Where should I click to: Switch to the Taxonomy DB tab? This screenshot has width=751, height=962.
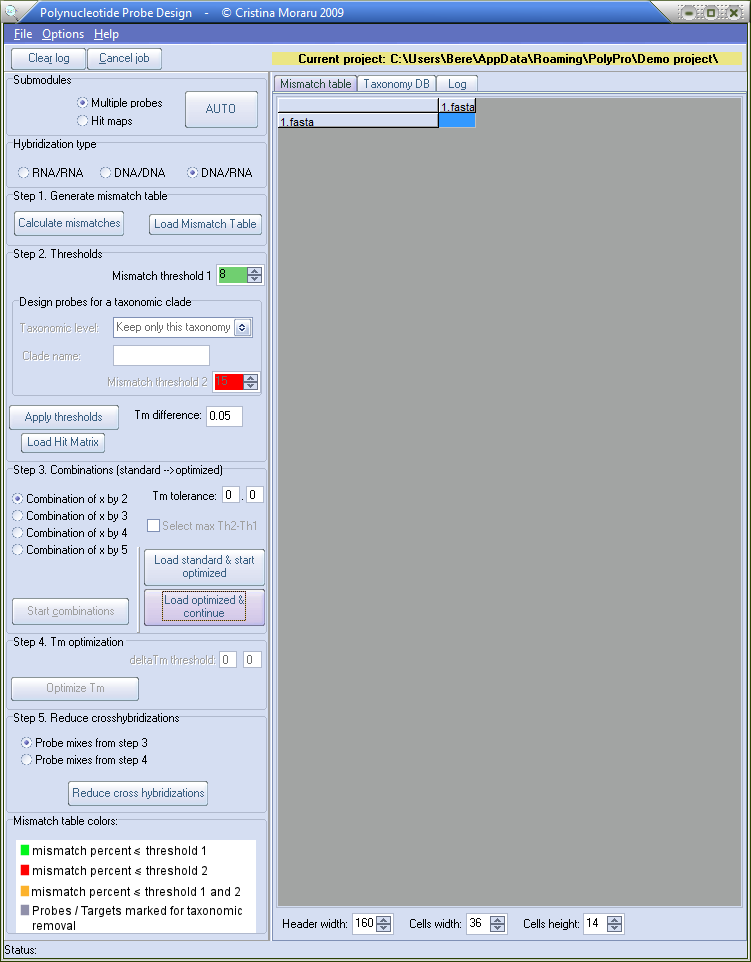click(x=396, y=84)
